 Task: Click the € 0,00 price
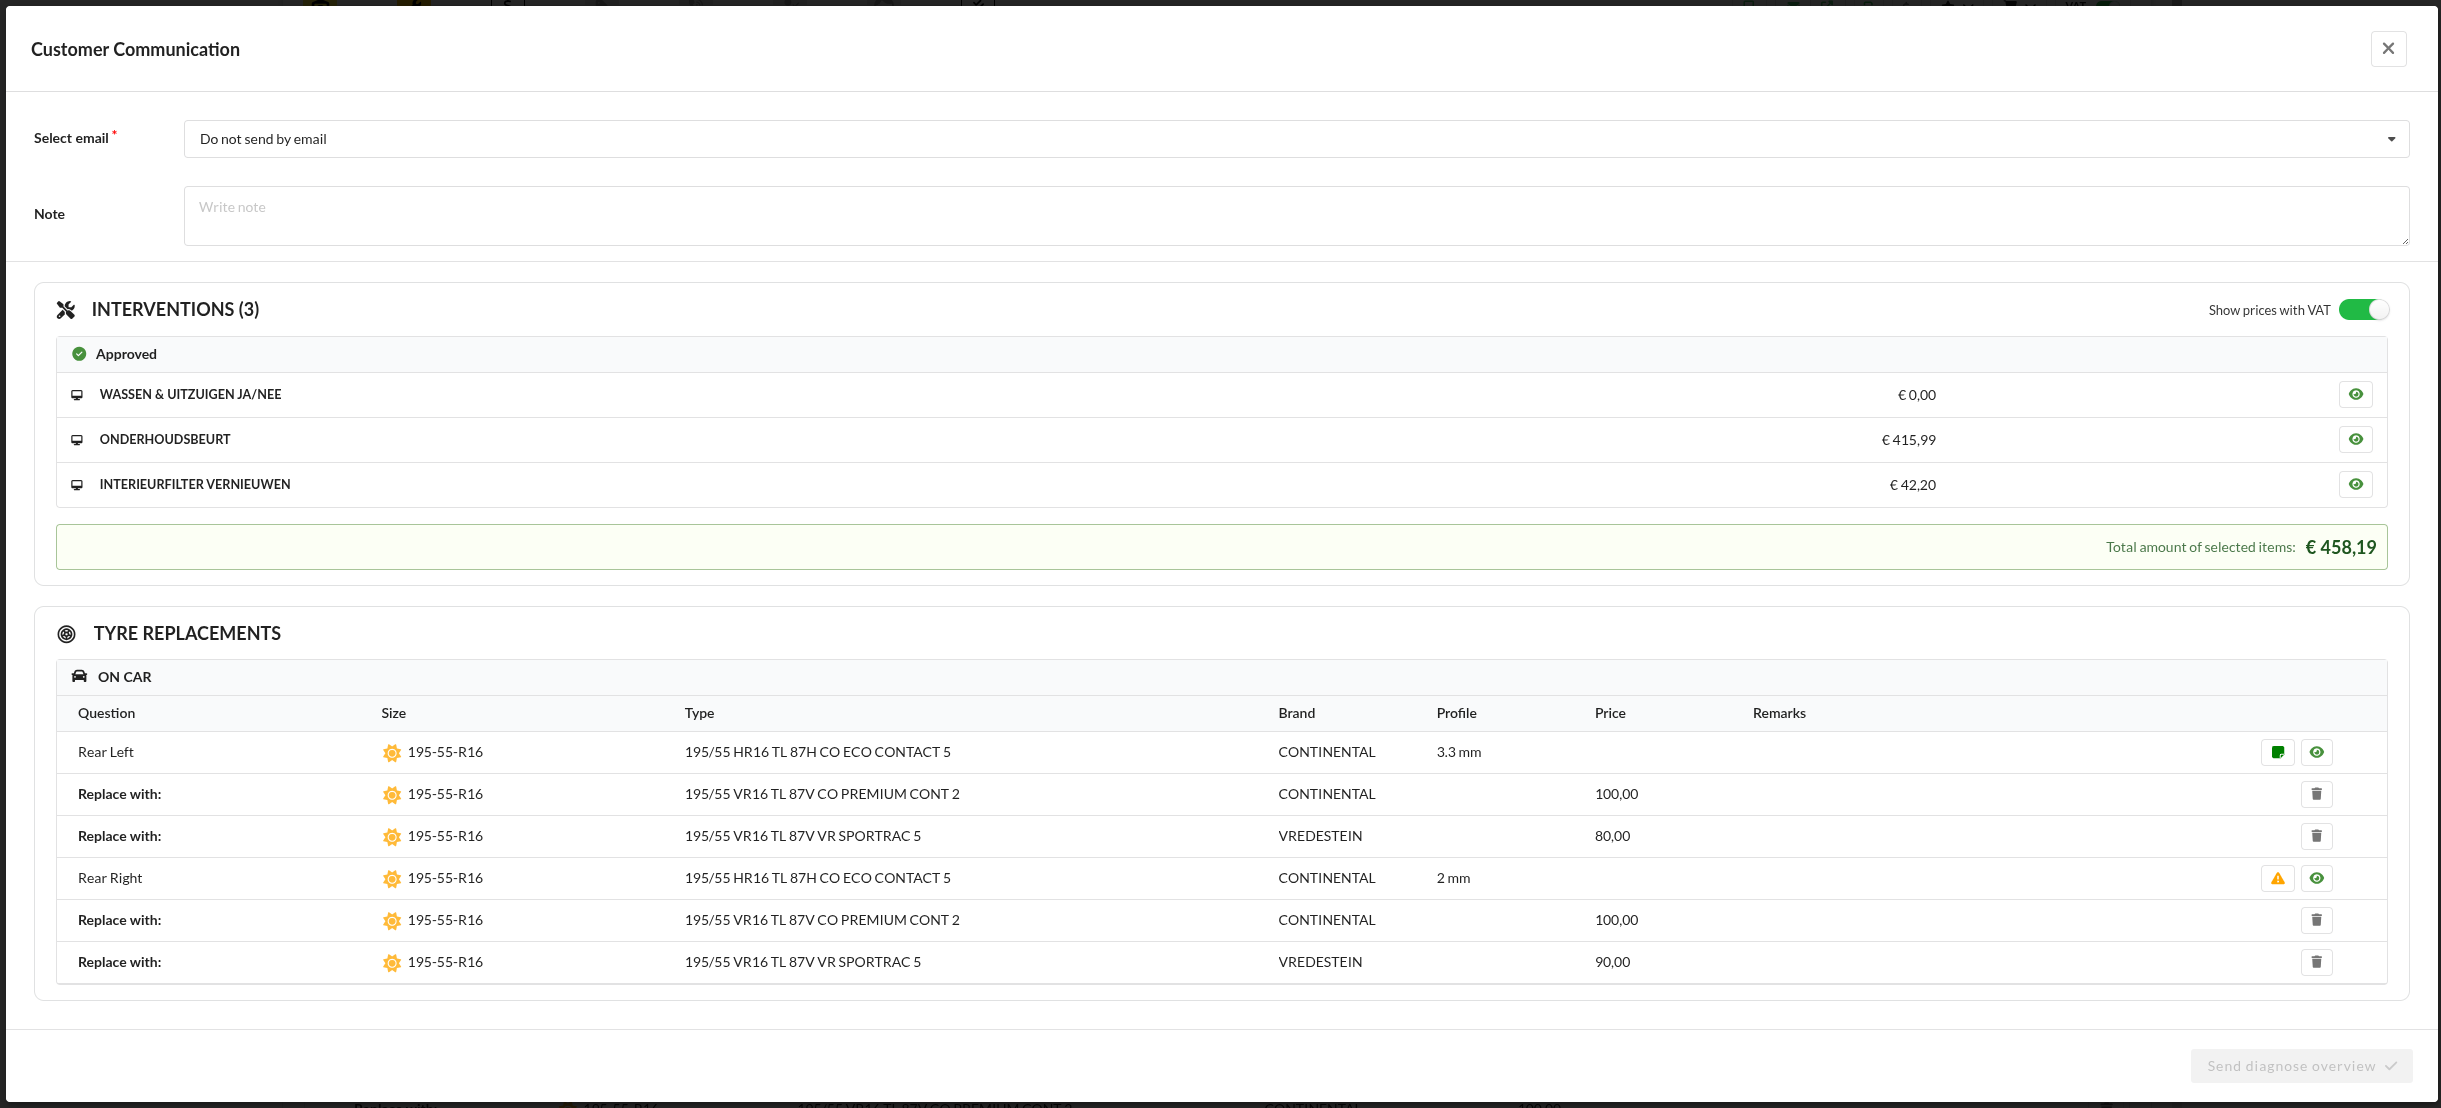pos(1916,395)
